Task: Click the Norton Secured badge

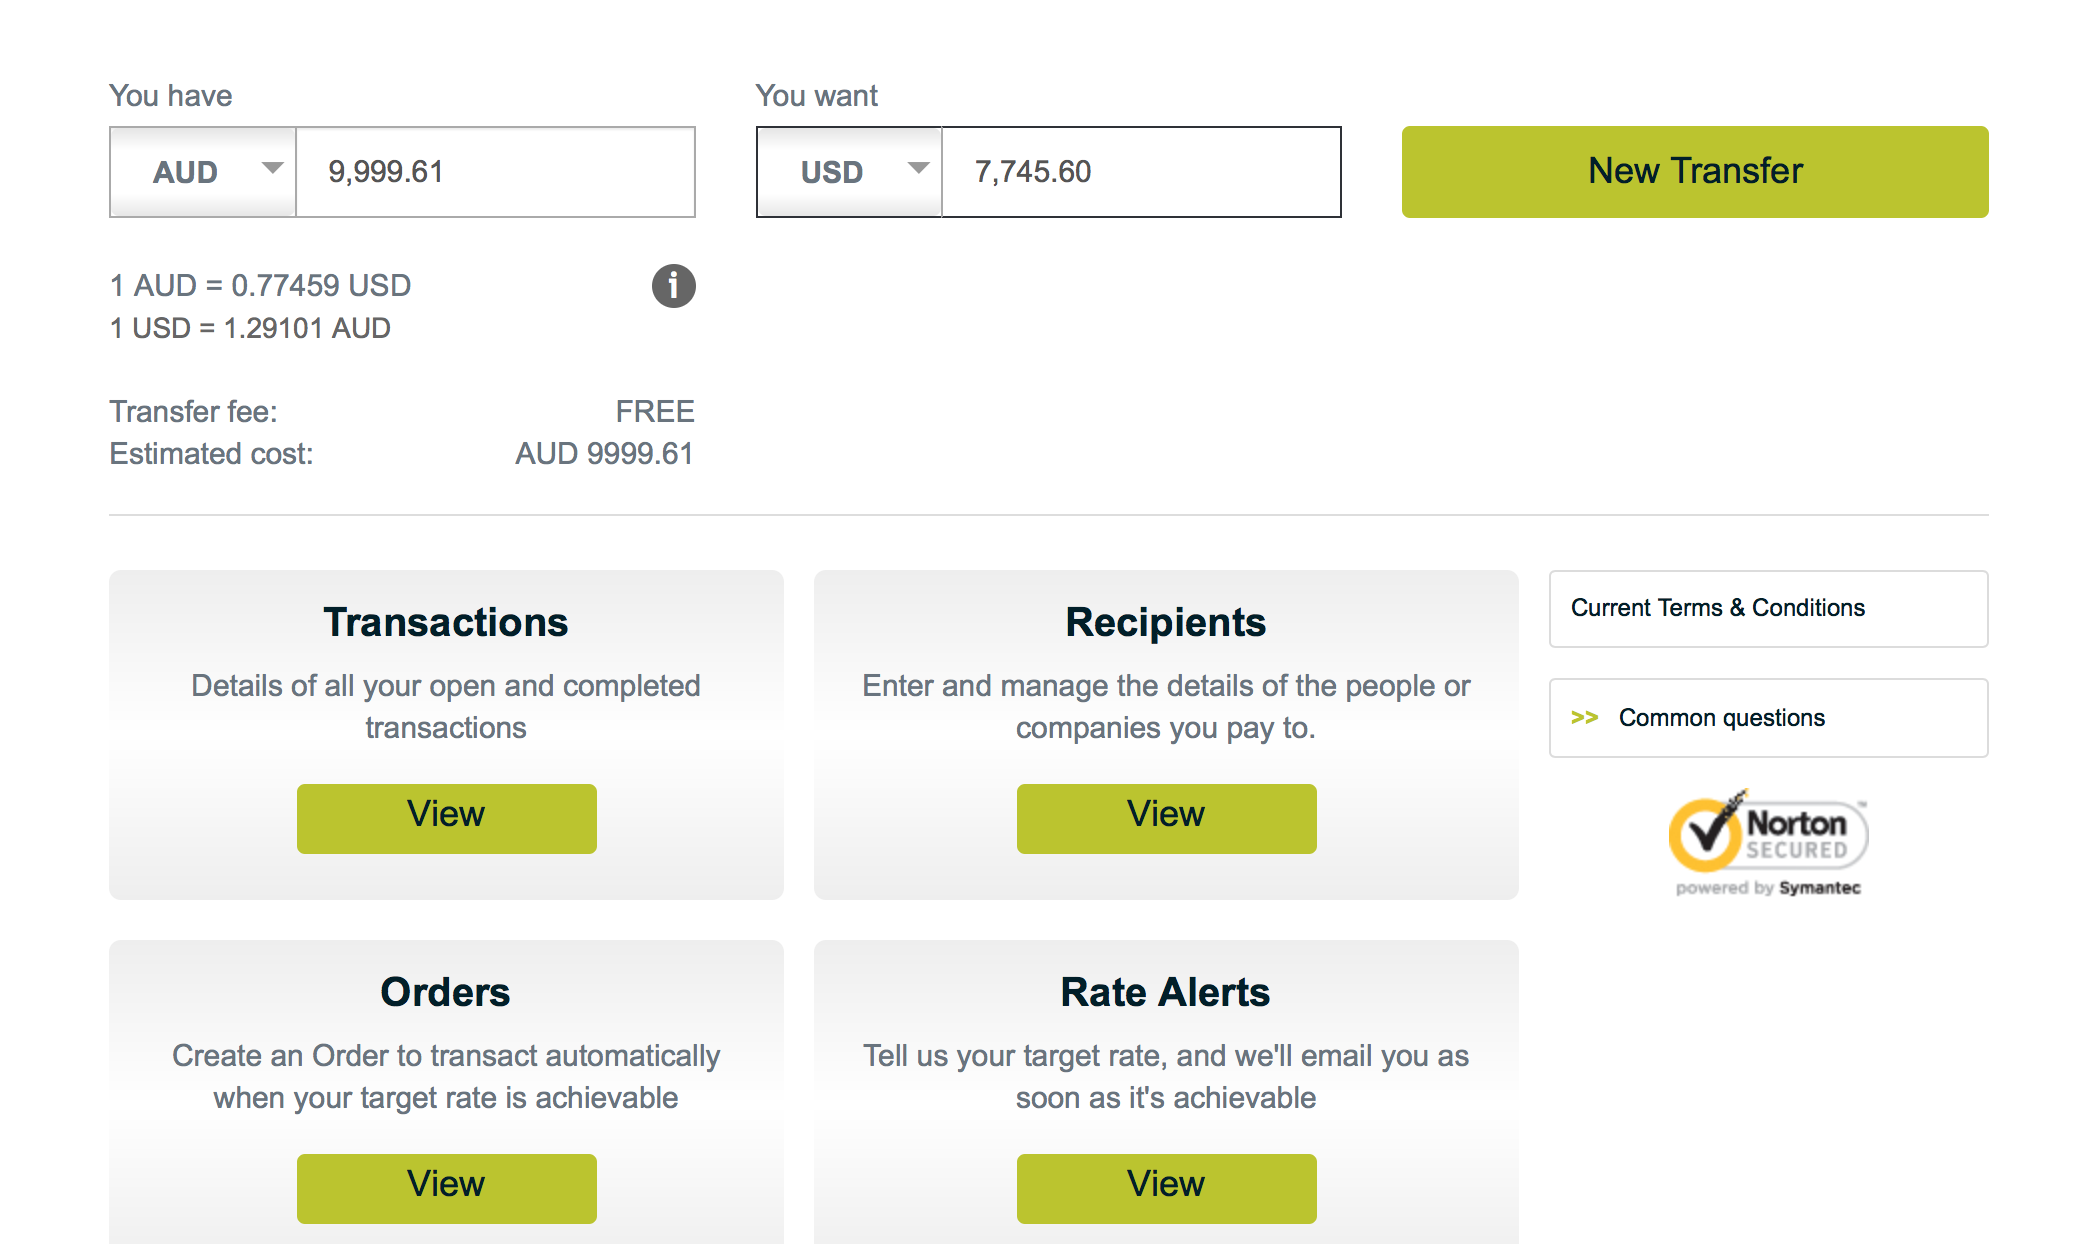Action: pyautogui.click(x=1768, y=843)
